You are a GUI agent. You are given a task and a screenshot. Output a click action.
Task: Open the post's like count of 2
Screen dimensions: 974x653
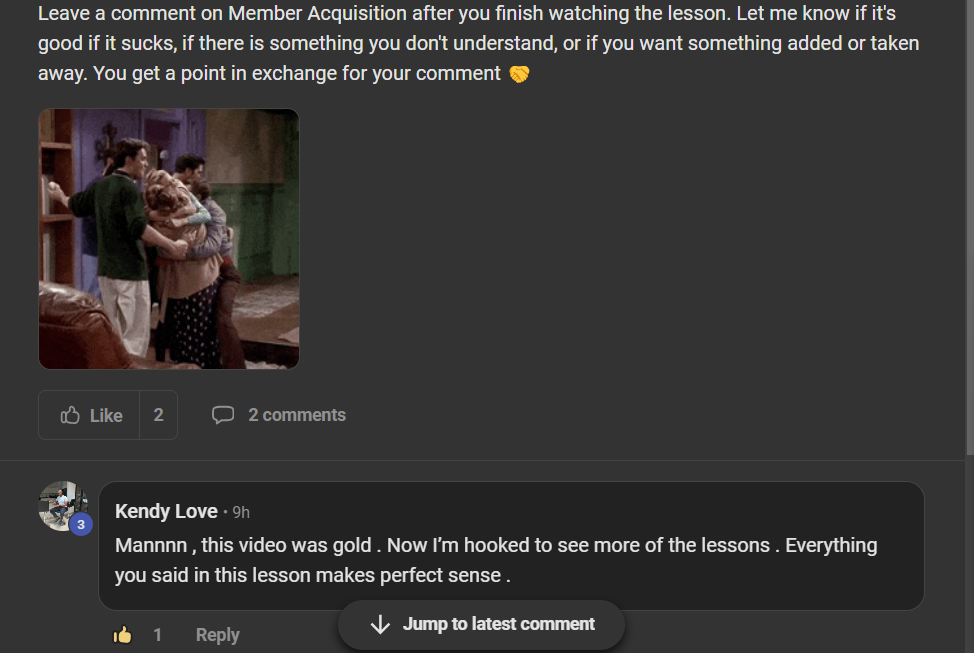click(x=158, y=415)
